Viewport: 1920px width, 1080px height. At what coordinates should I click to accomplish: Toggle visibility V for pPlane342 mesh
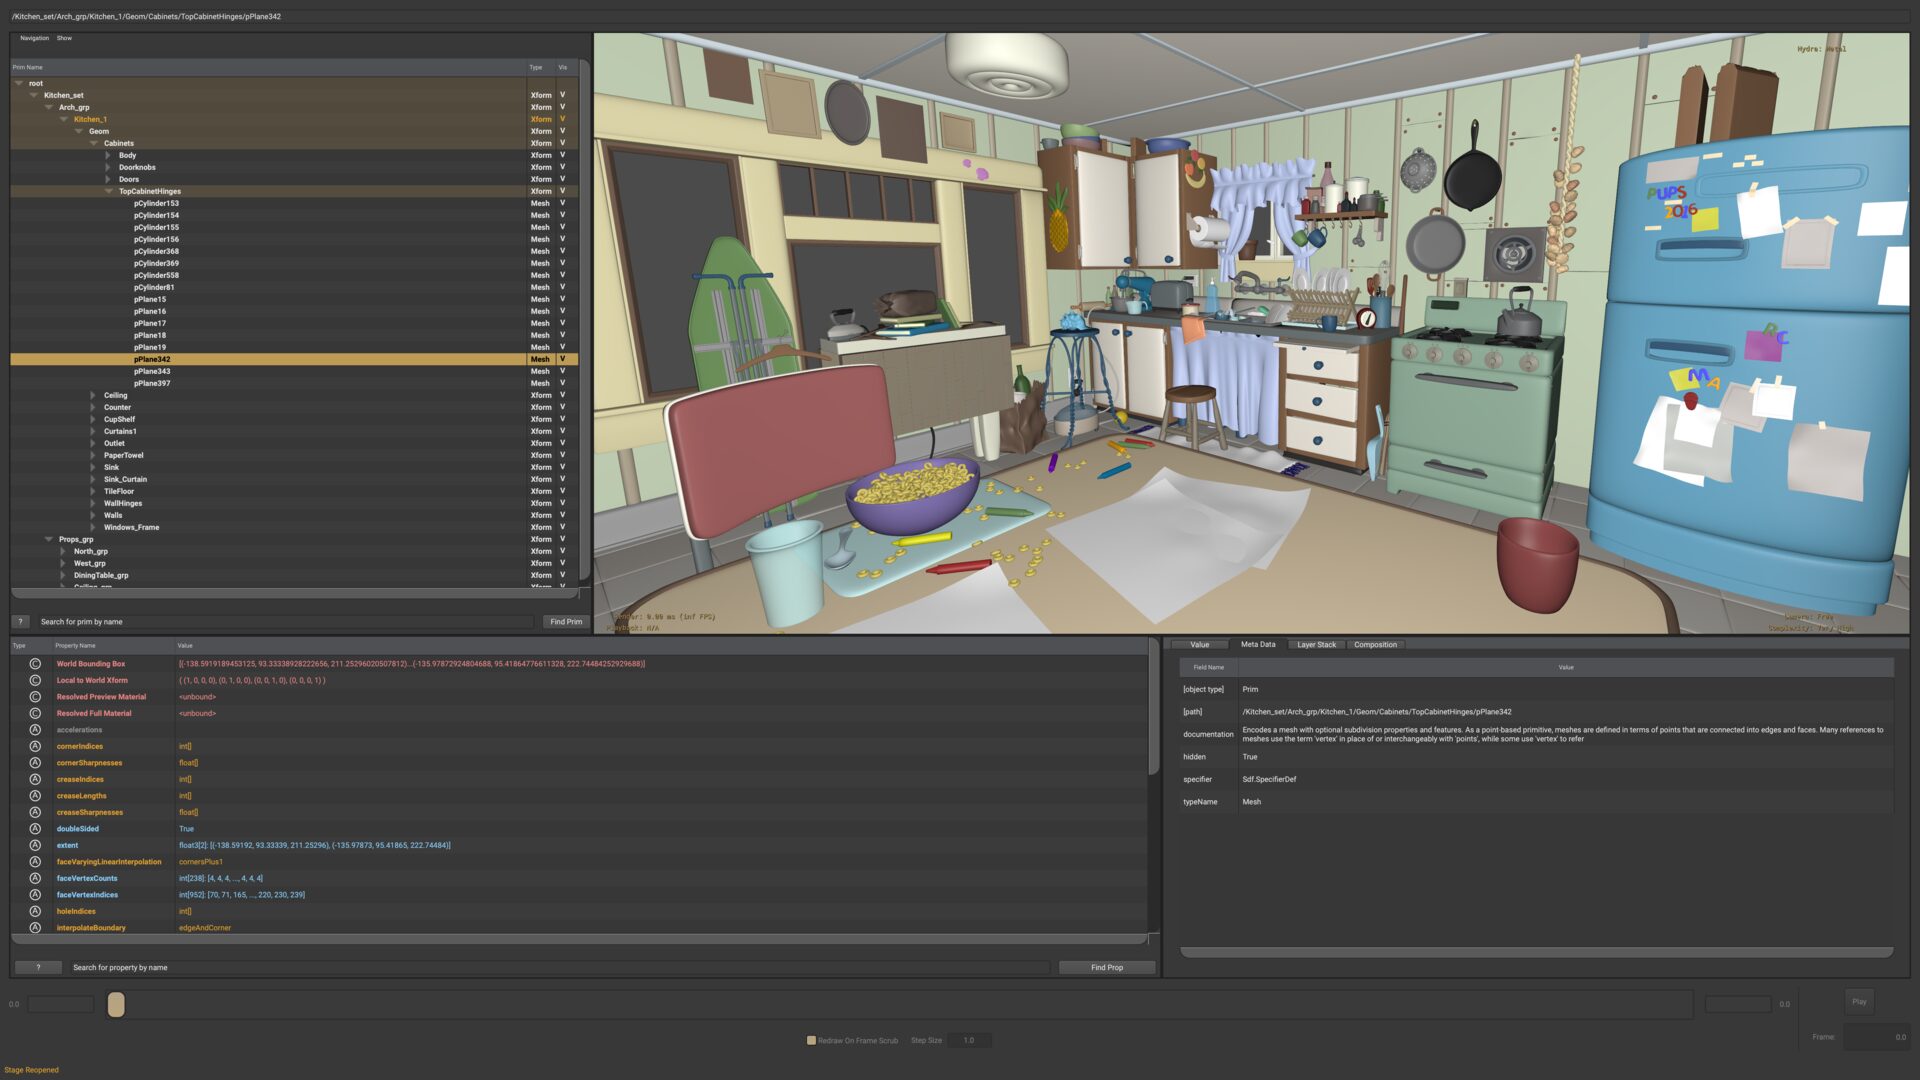click(562, 359)
